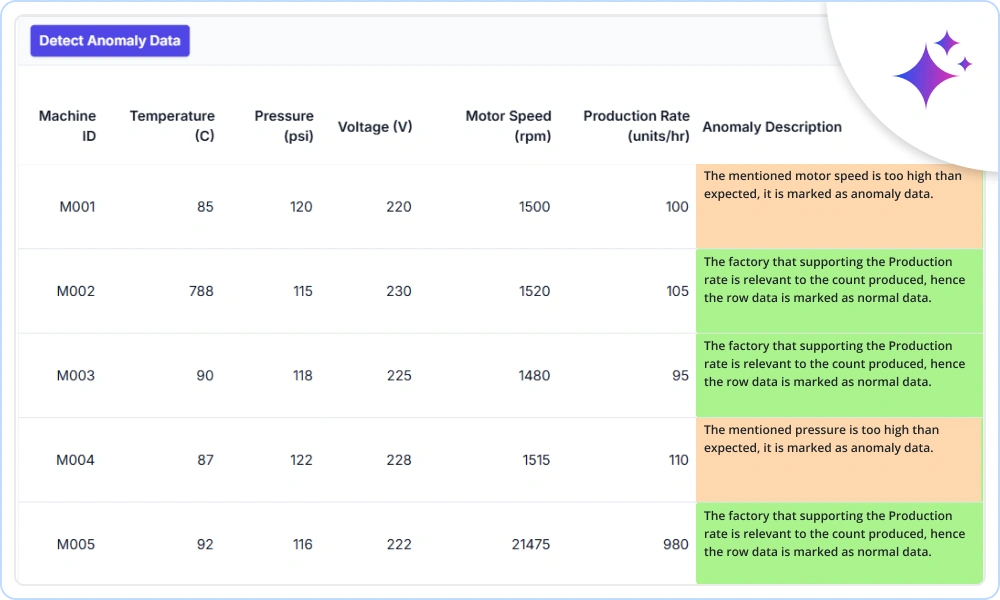Select the Pressure (psi) column header
This screenshot has height=600, width=1000.
284,126
